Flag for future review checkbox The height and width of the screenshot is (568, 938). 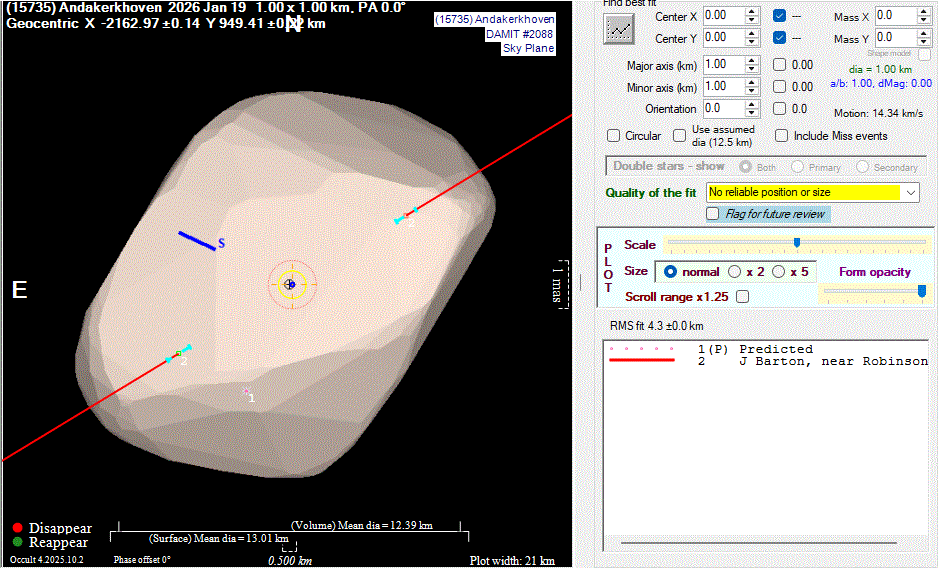point(713,214)
